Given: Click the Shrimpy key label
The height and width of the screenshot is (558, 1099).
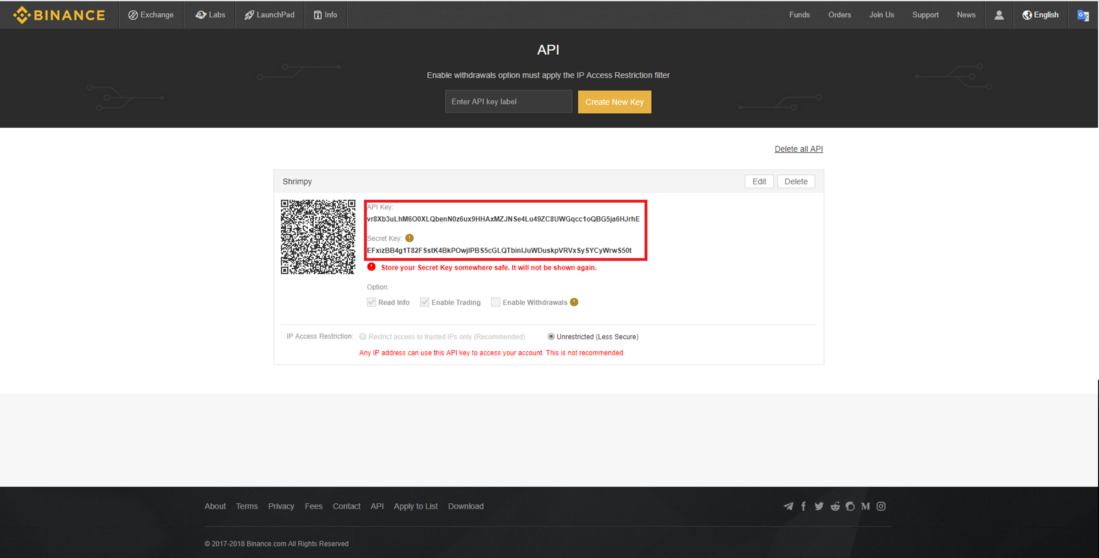Looking at the screenshot, I should pos(297,182).
